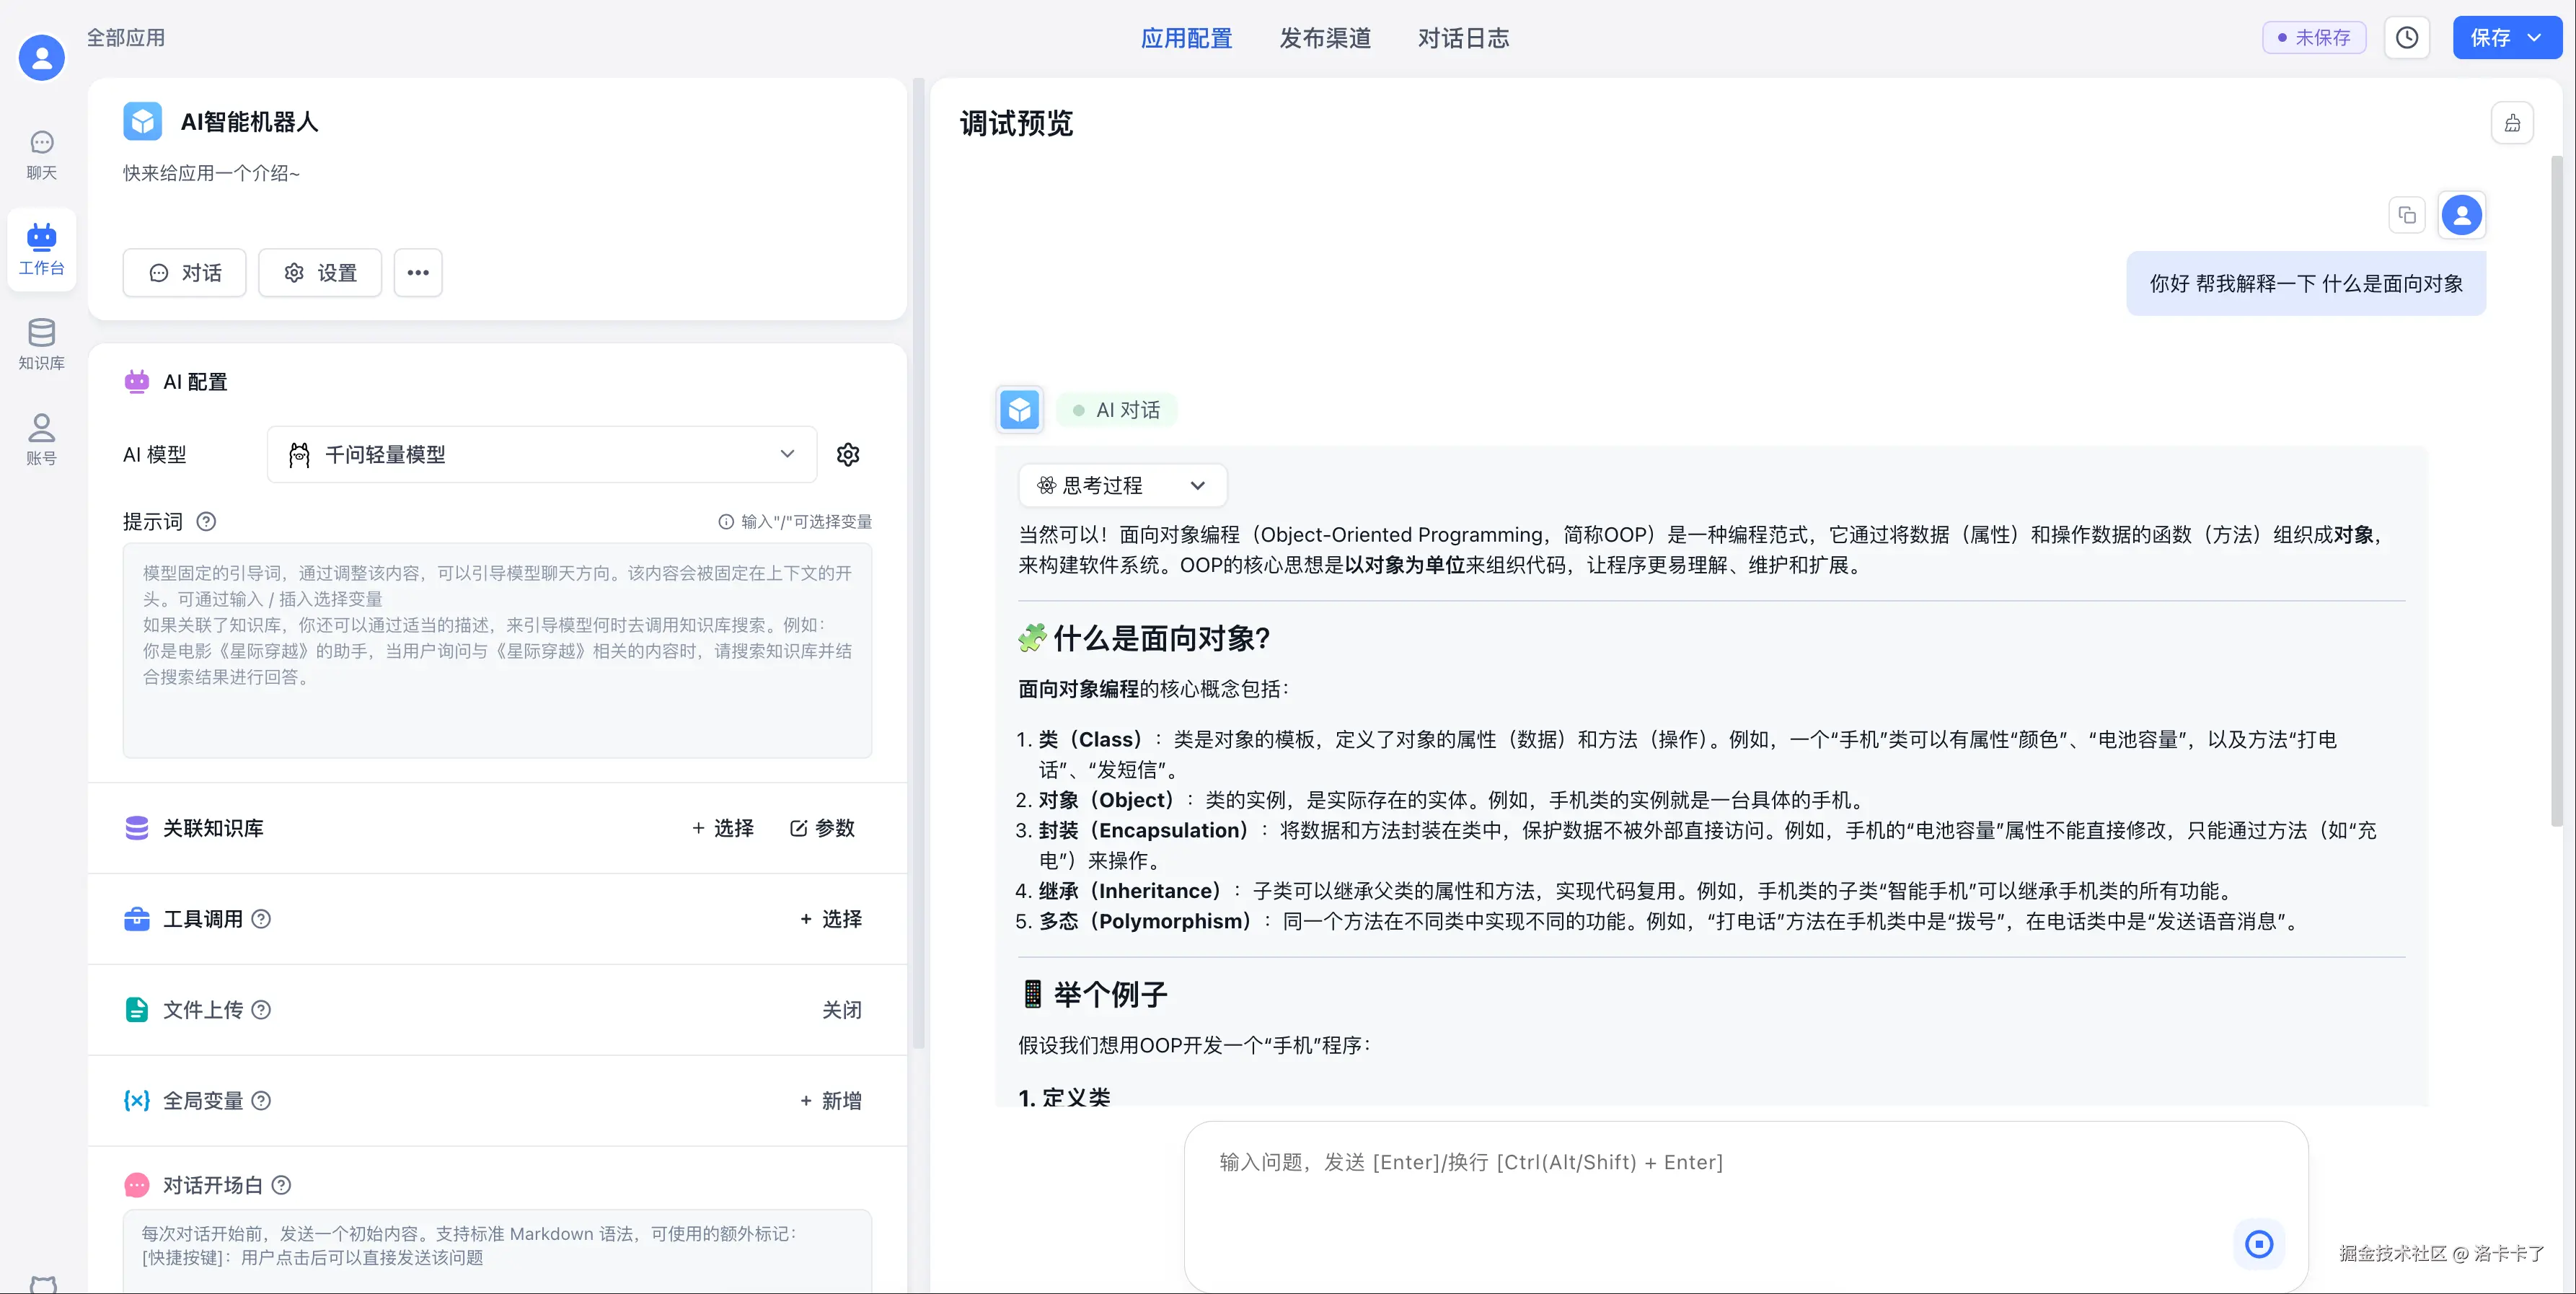
Task: Click the history clock icon
Action: (2406, 38)
